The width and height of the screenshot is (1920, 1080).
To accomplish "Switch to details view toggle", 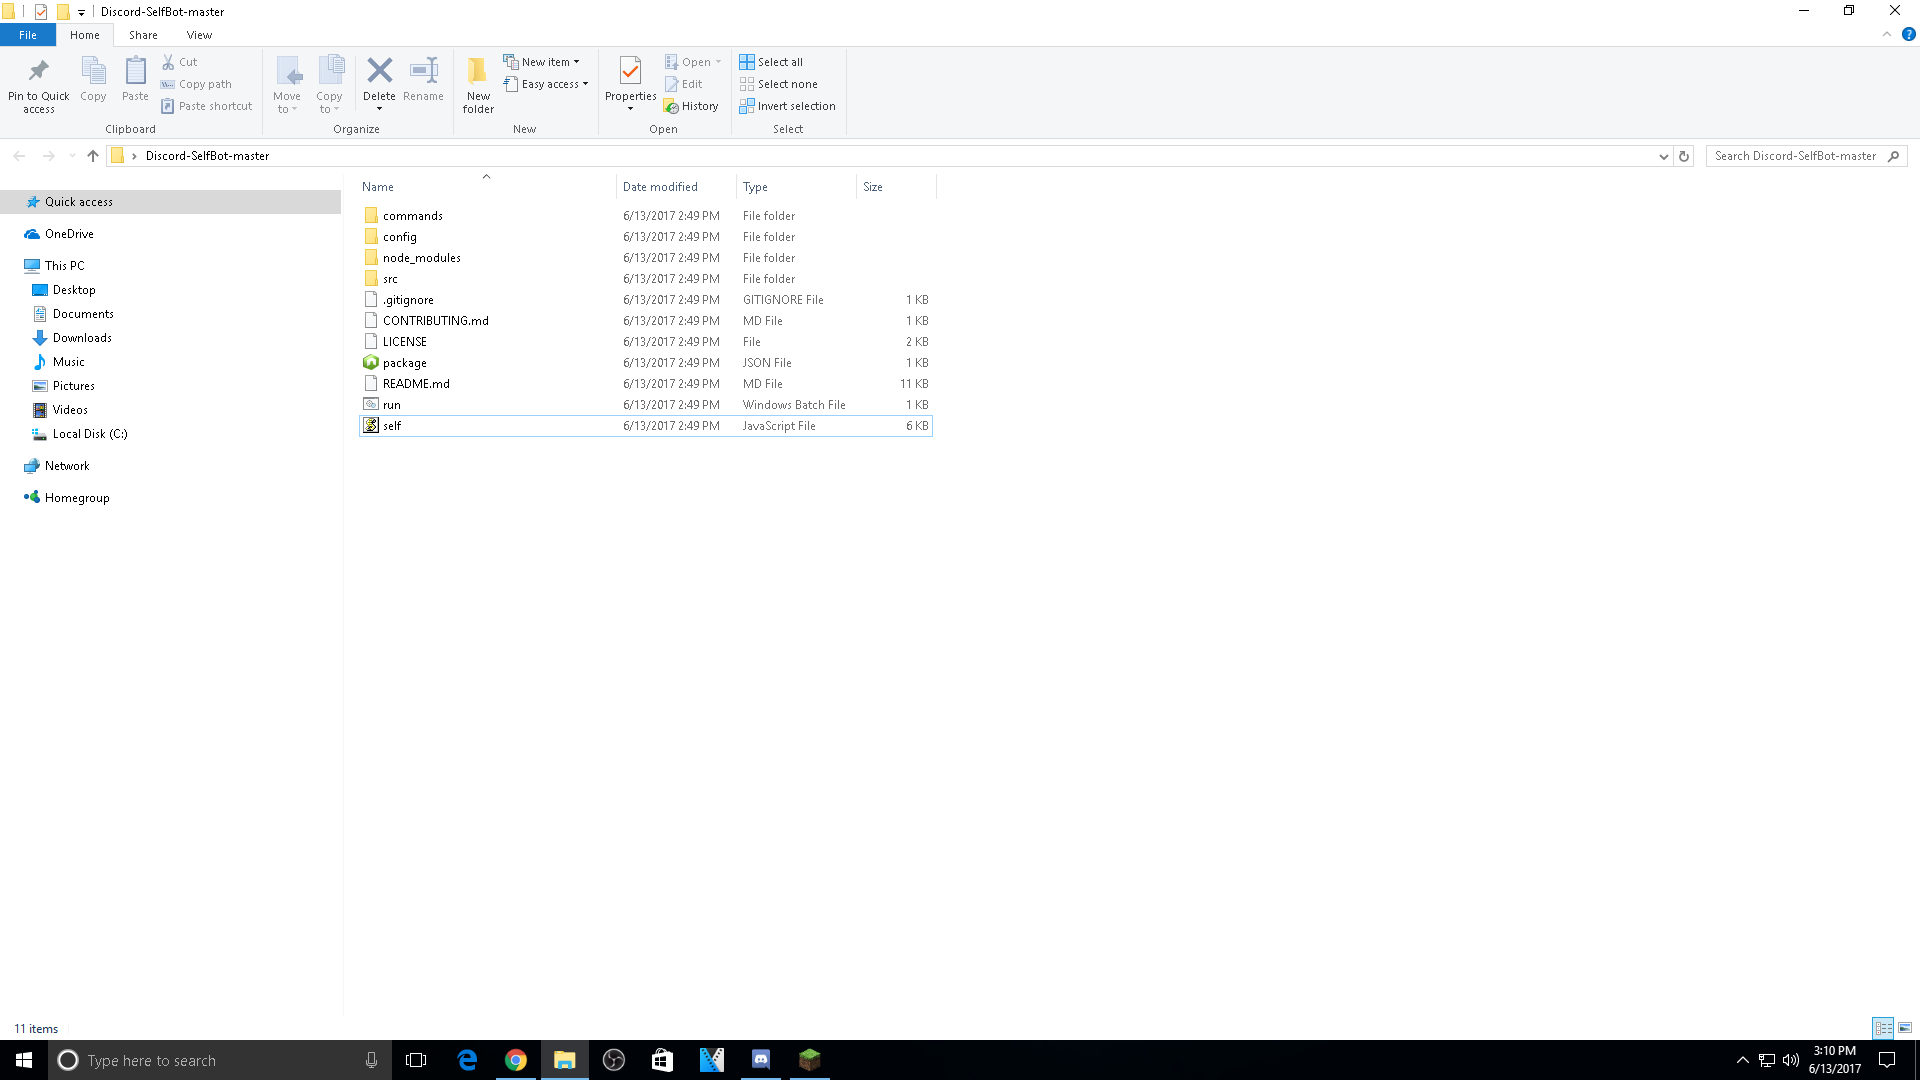I will 1883,1028.
